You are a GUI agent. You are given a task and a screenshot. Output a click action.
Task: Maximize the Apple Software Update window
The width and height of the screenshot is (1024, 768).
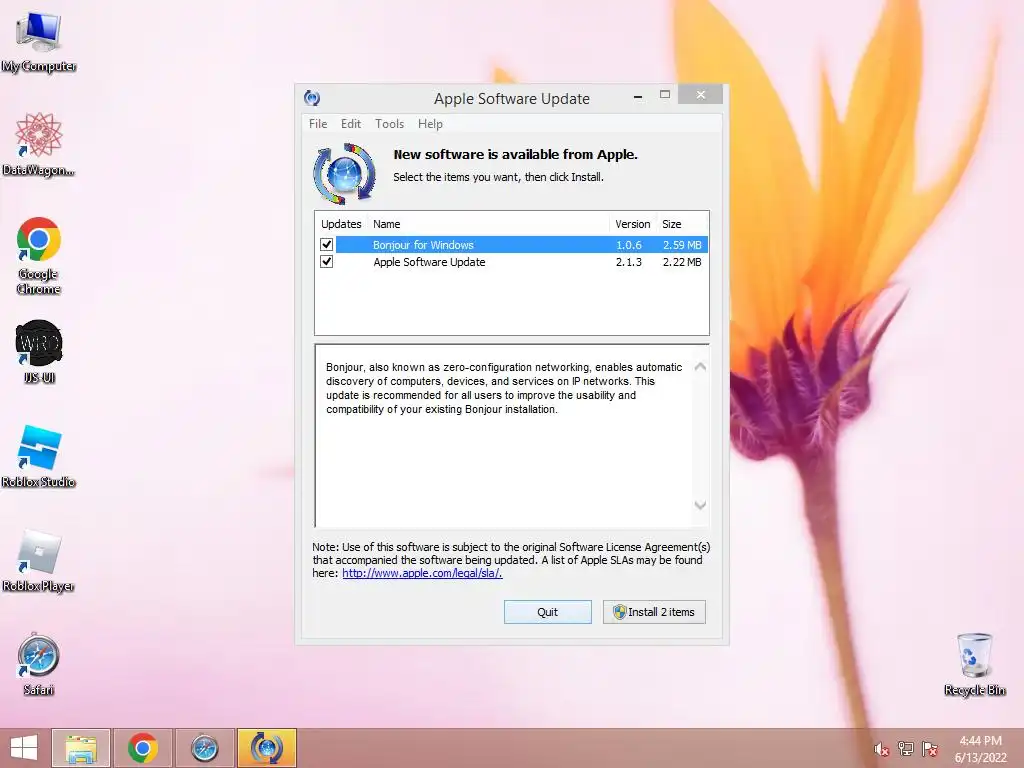point(665,95)
